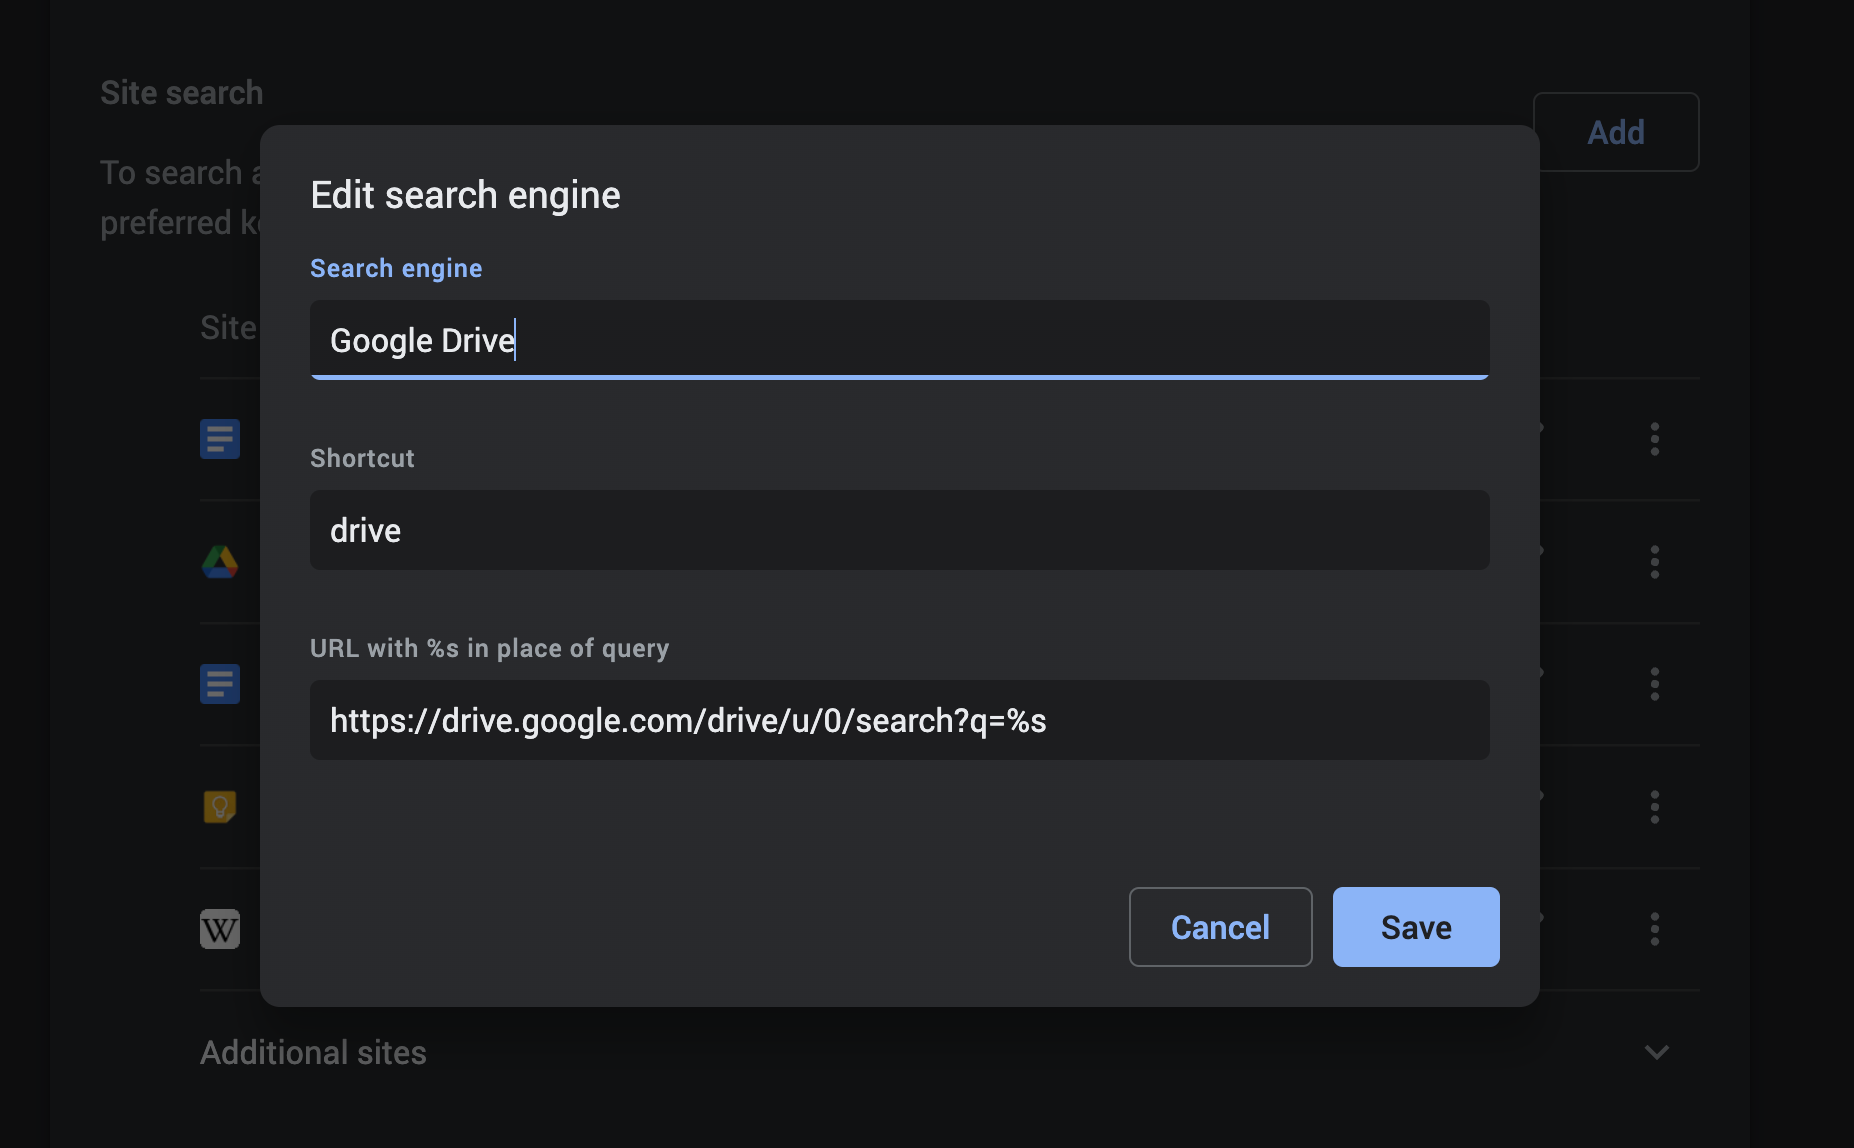Click the Shortcut field containing drive
Viewport: 1854px width, 1148px height.
899,530
